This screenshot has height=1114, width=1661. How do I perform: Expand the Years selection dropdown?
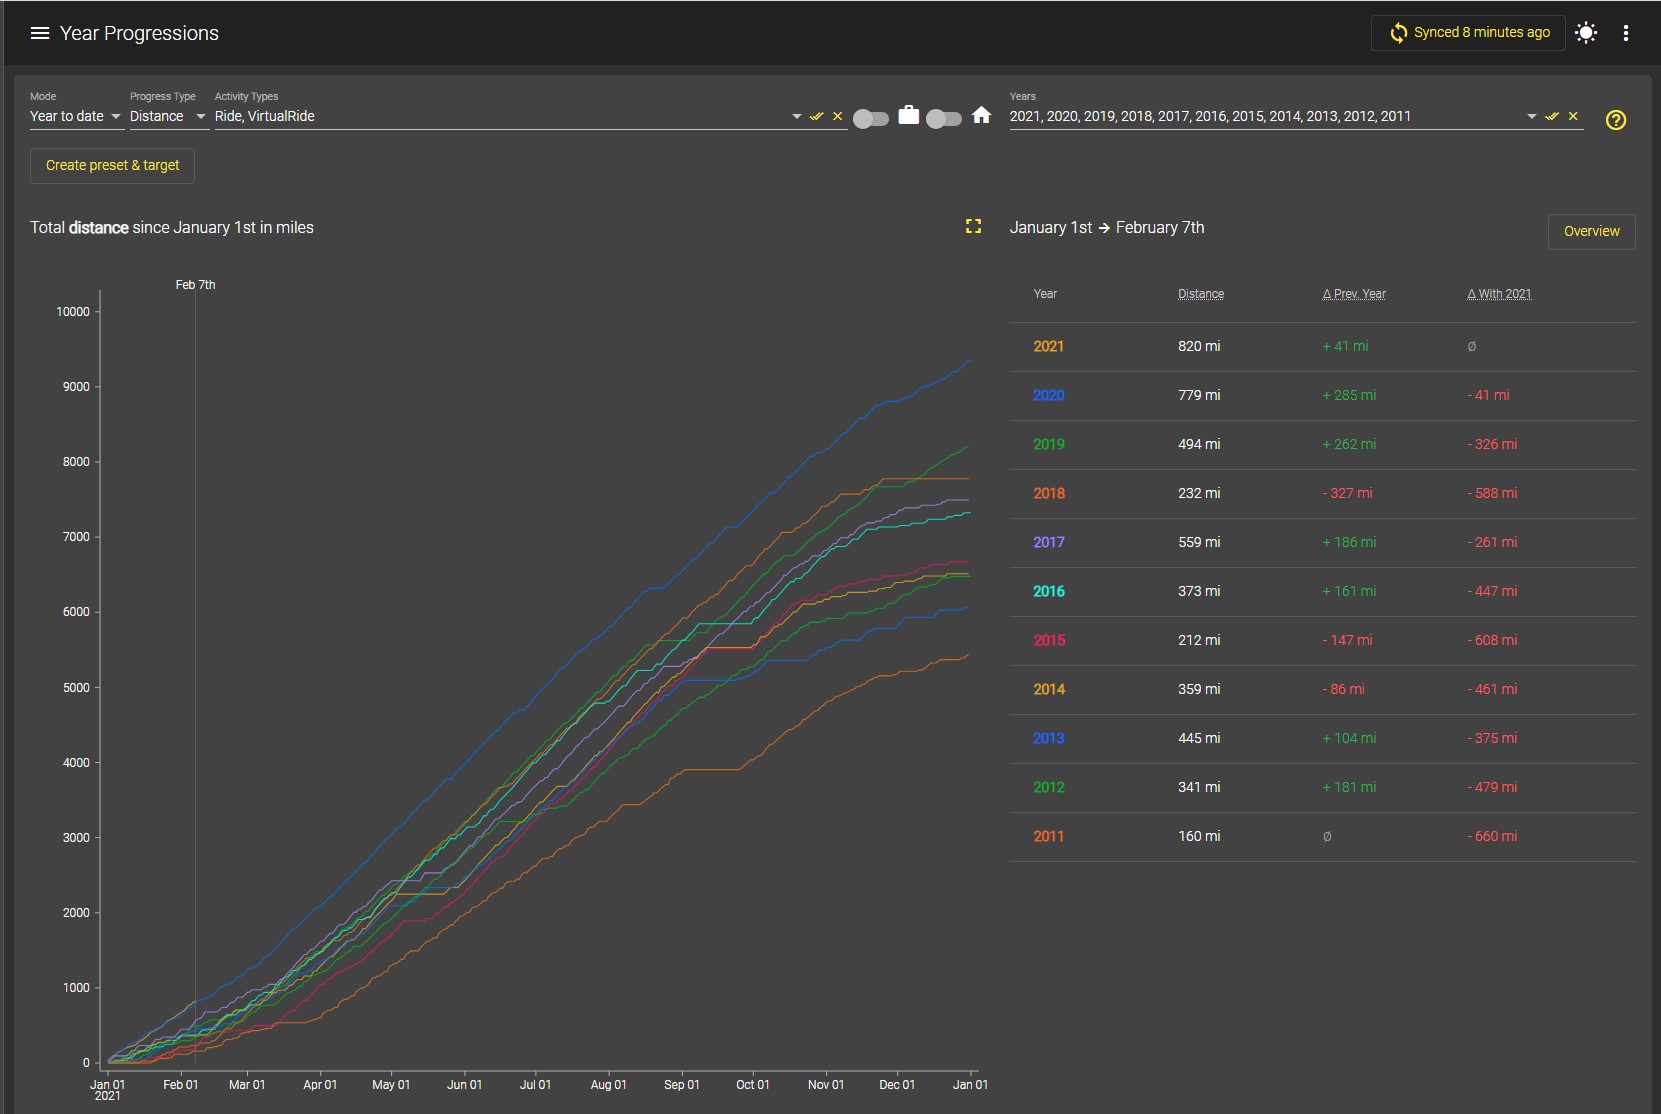(1531, 117)
